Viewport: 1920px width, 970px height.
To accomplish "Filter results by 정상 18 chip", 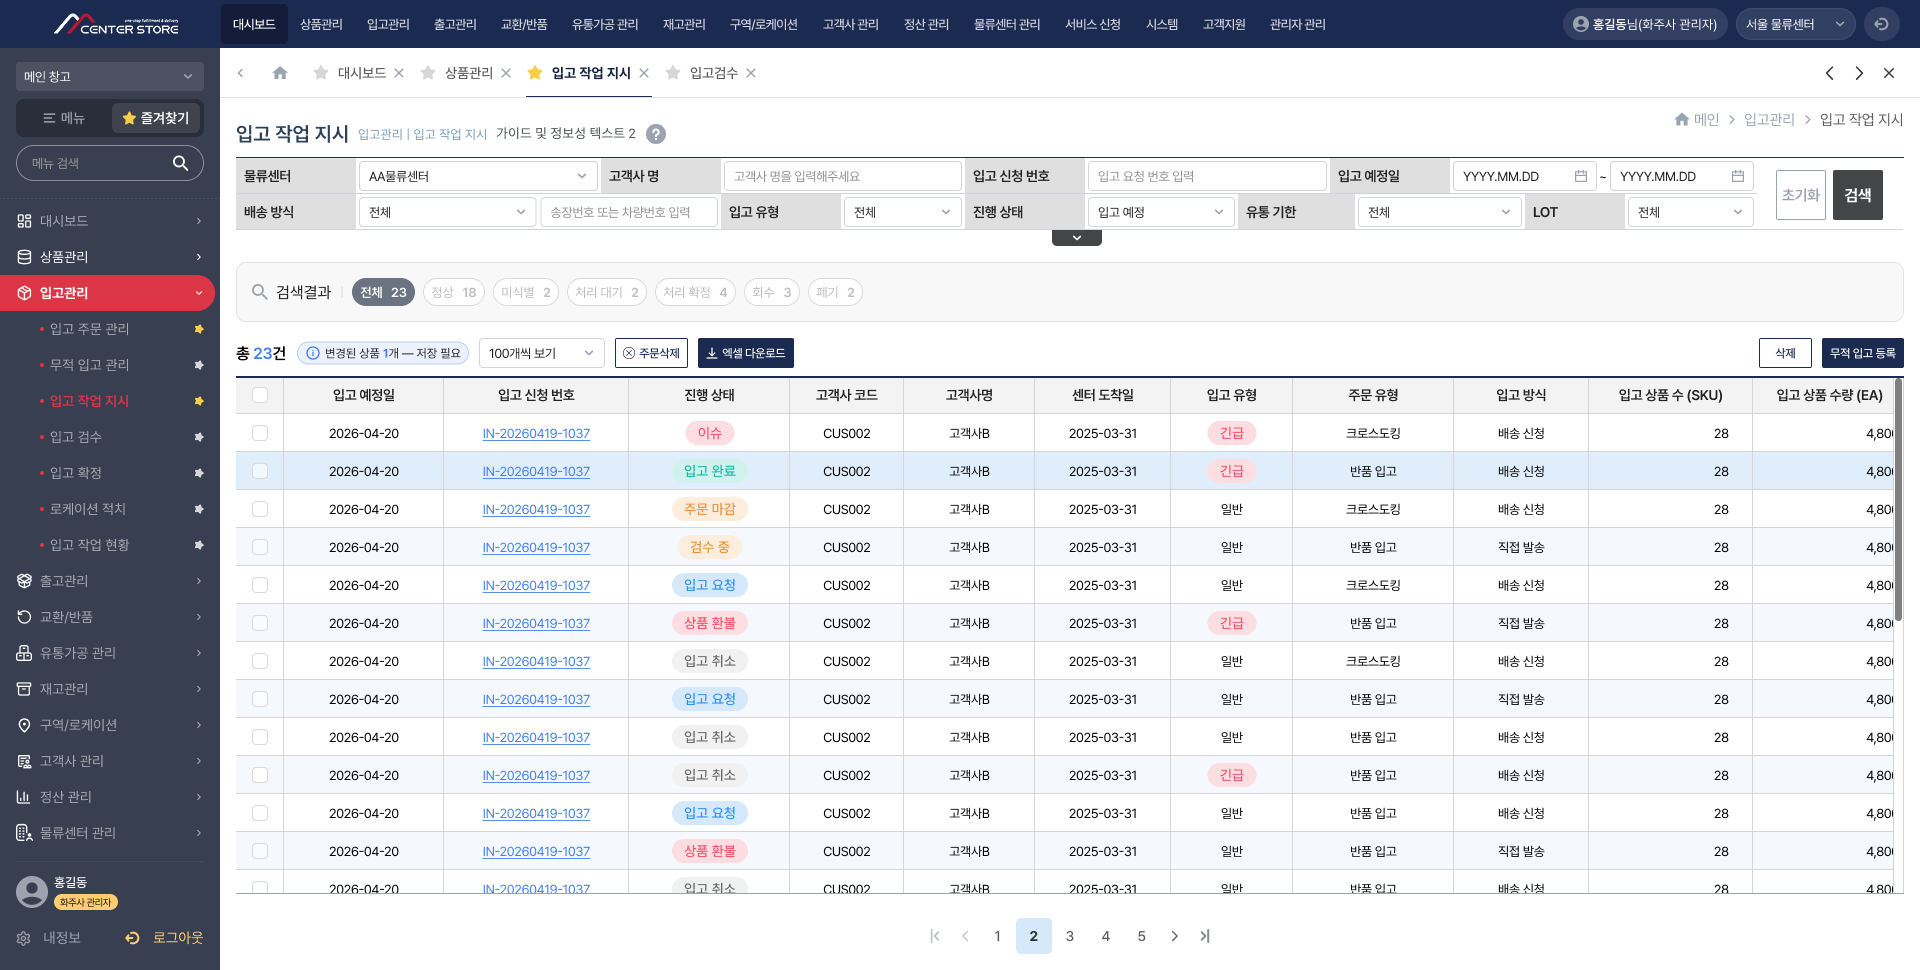I will pos(454,292).
